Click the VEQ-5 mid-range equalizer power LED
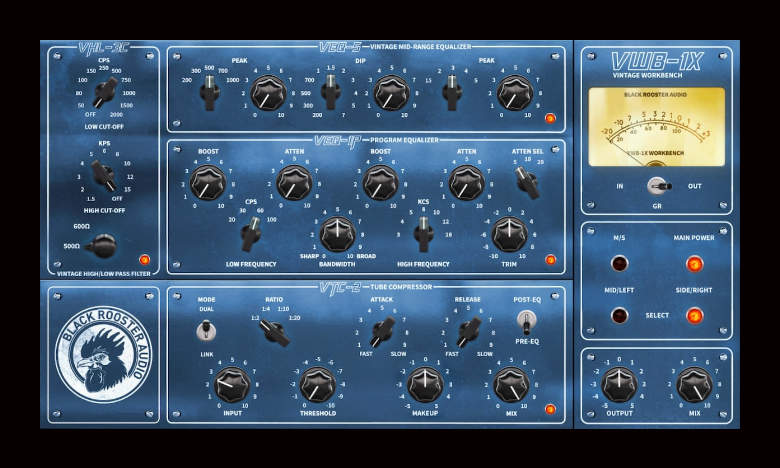The width and height of the screenshot is (780, 468). (x=549, y=118)
